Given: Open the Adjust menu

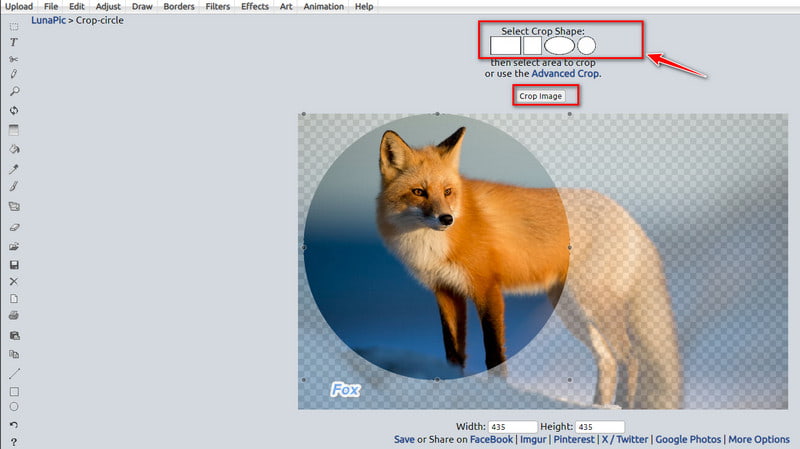Looking at the screenshot, I should pyautogui.click(x=108, y=7).
